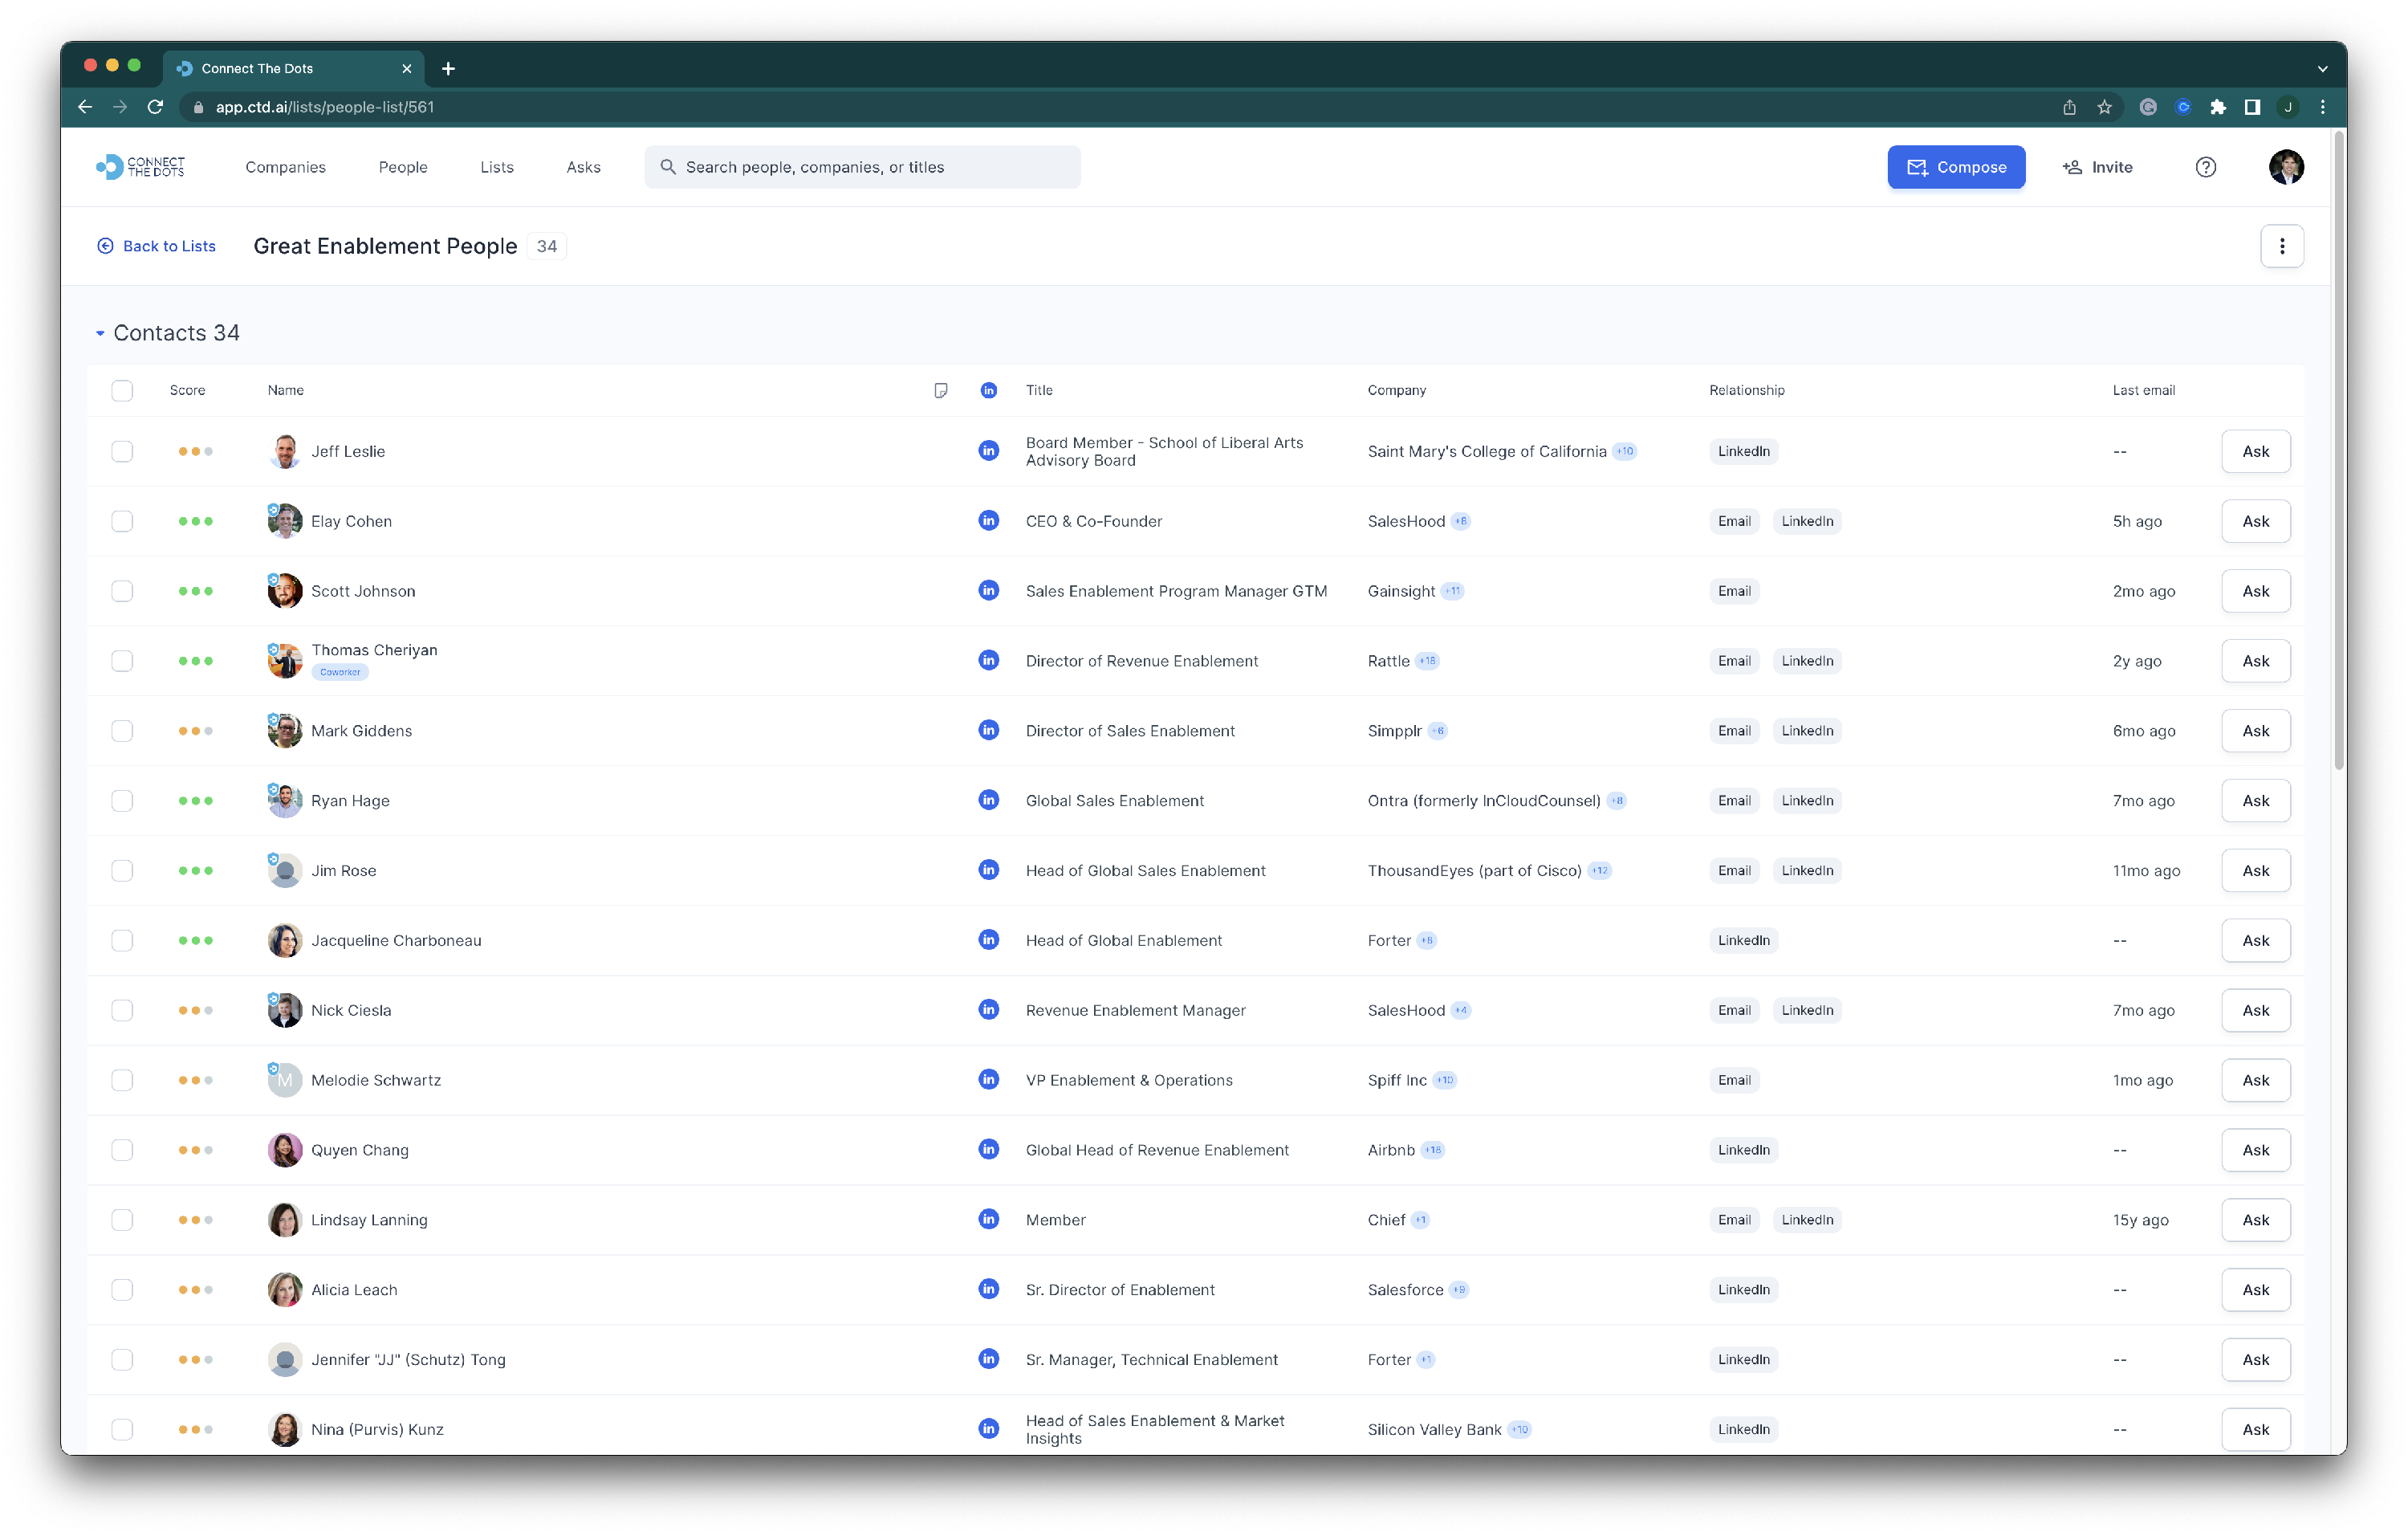Click the Compose button

pyautogui.click(x=1955, y=167)
